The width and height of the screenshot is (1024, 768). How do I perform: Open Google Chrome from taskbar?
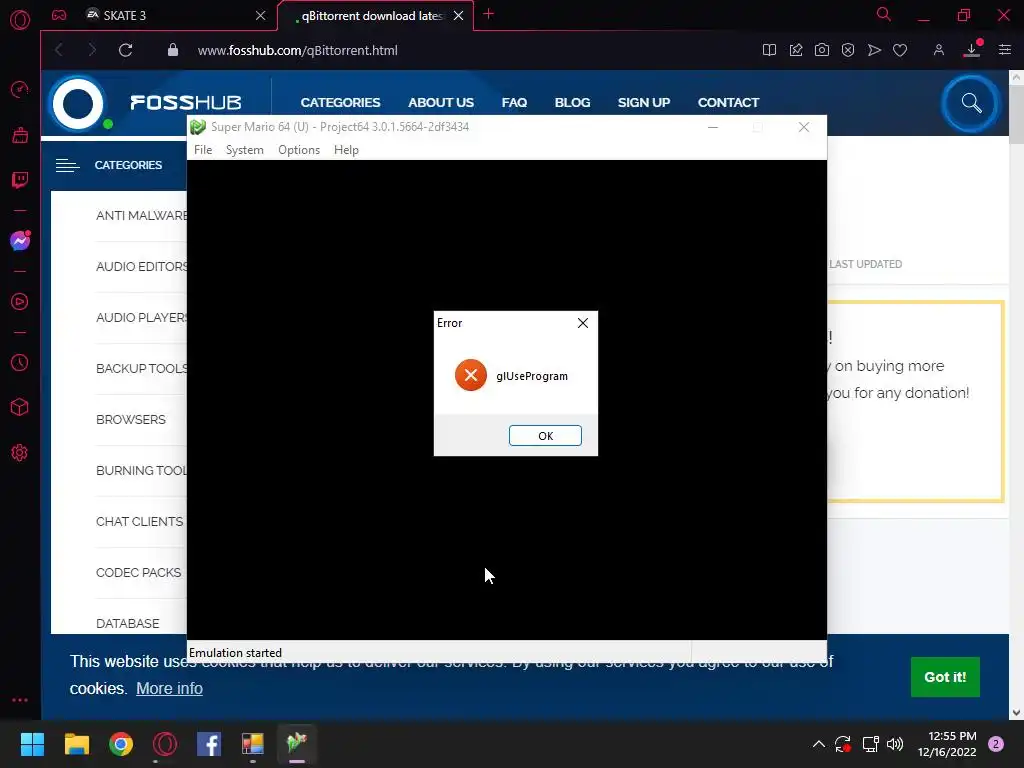point(121,744)
